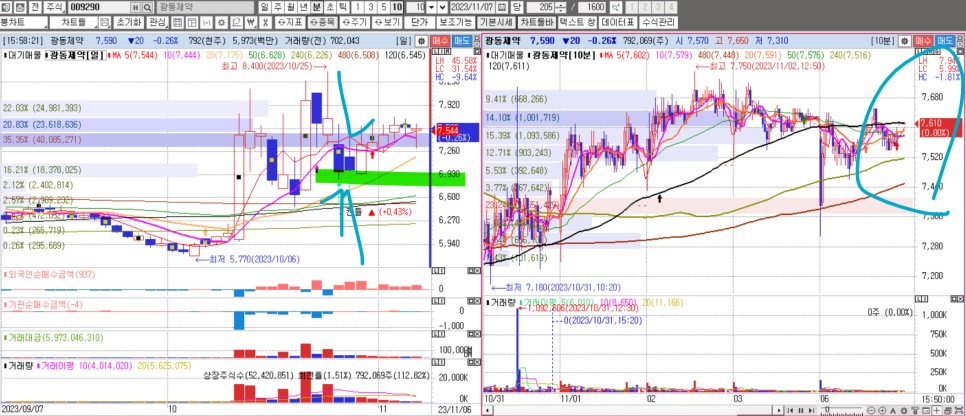Click the second top-left window icon
The width and height of the screenshot is (966, 416).
point(20,7)
